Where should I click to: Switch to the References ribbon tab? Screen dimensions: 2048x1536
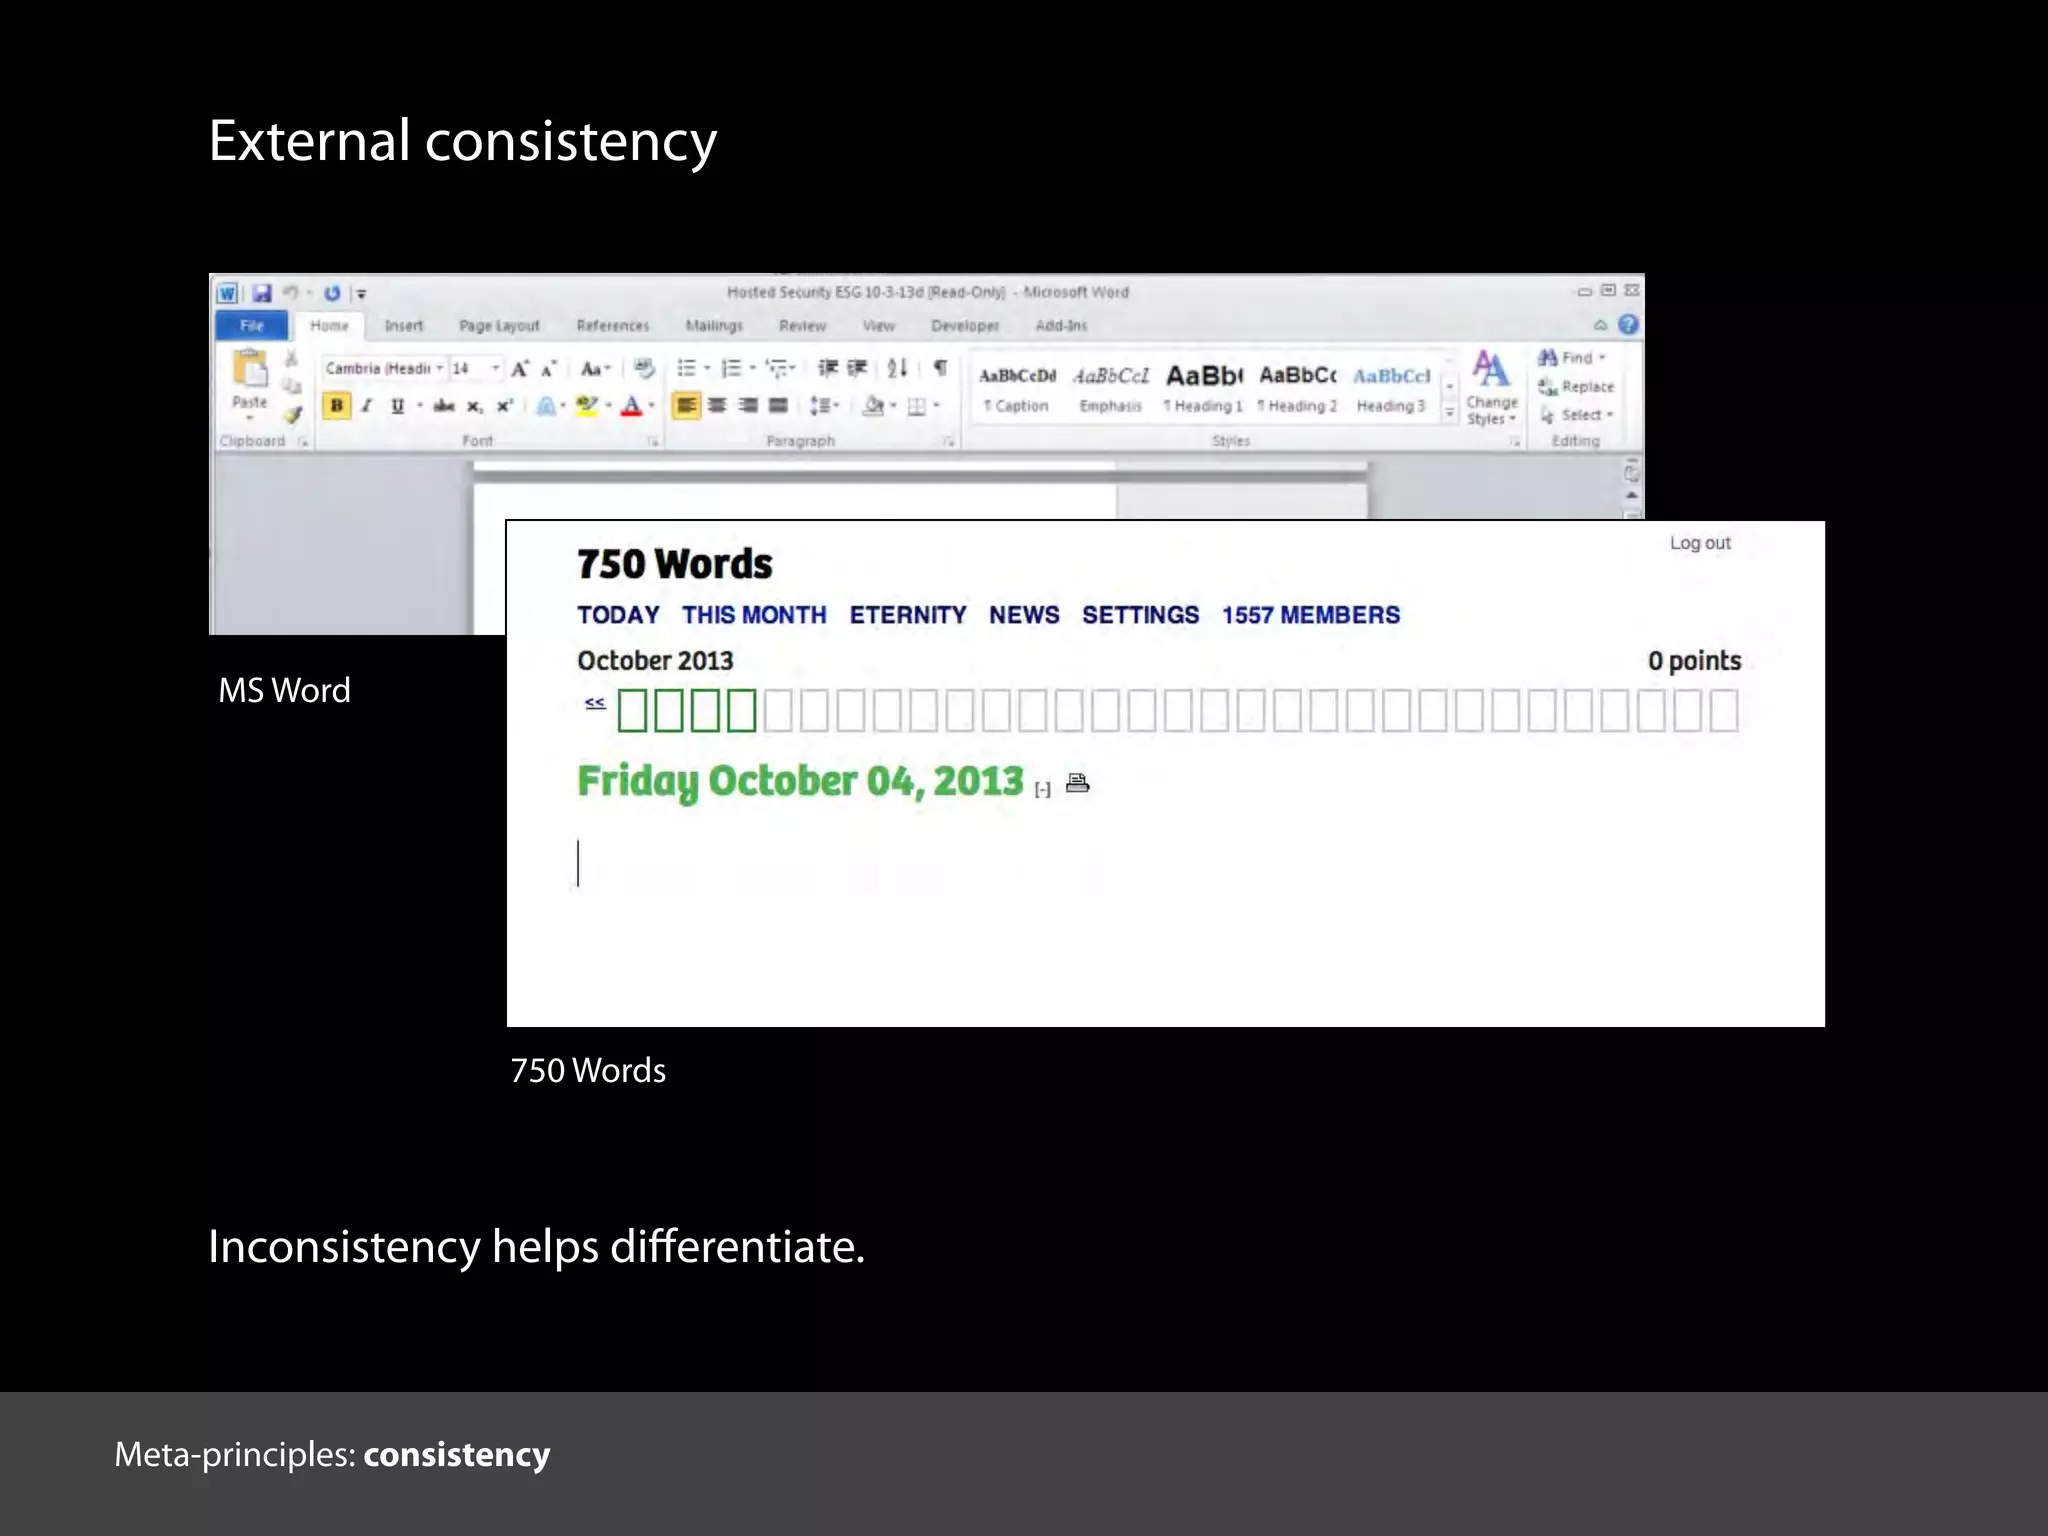coord(613,325)
